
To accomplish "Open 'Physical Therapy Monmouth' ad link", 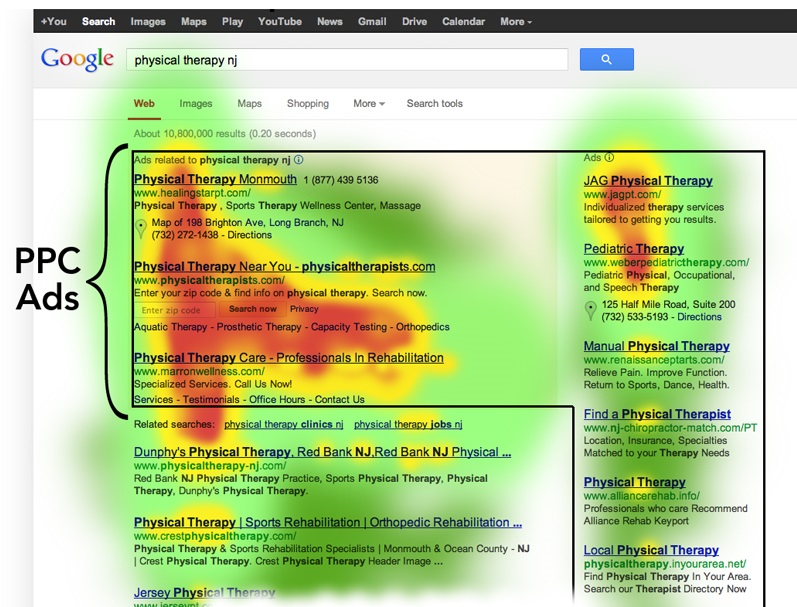I will (215, 179).
